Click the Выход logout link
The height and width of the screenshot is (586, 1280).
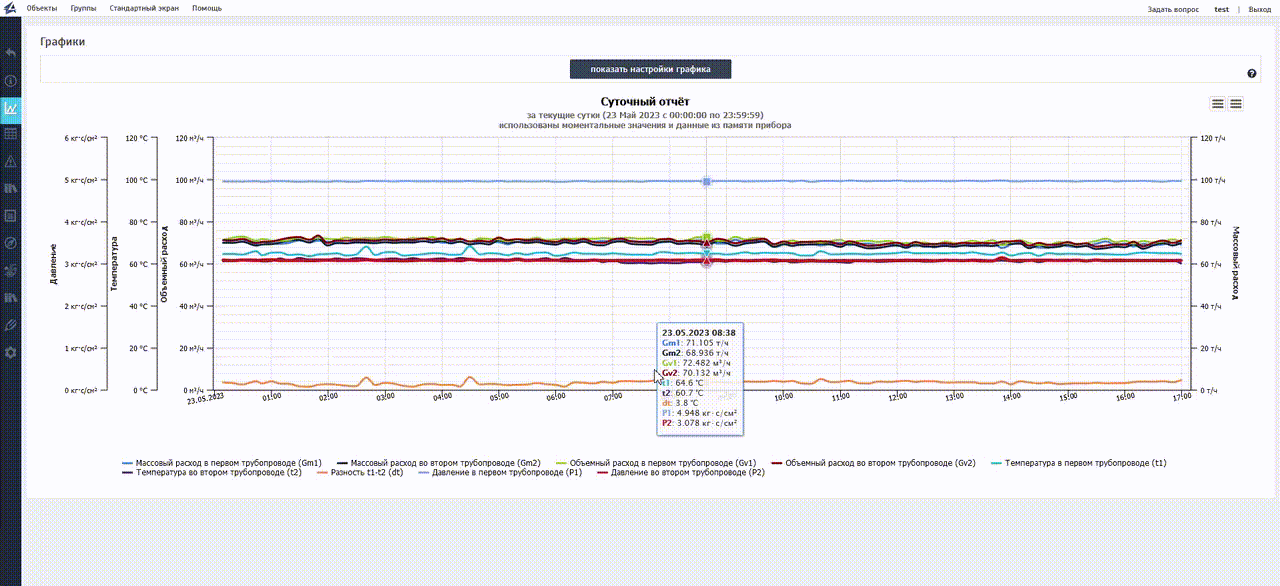point(1259,9)
